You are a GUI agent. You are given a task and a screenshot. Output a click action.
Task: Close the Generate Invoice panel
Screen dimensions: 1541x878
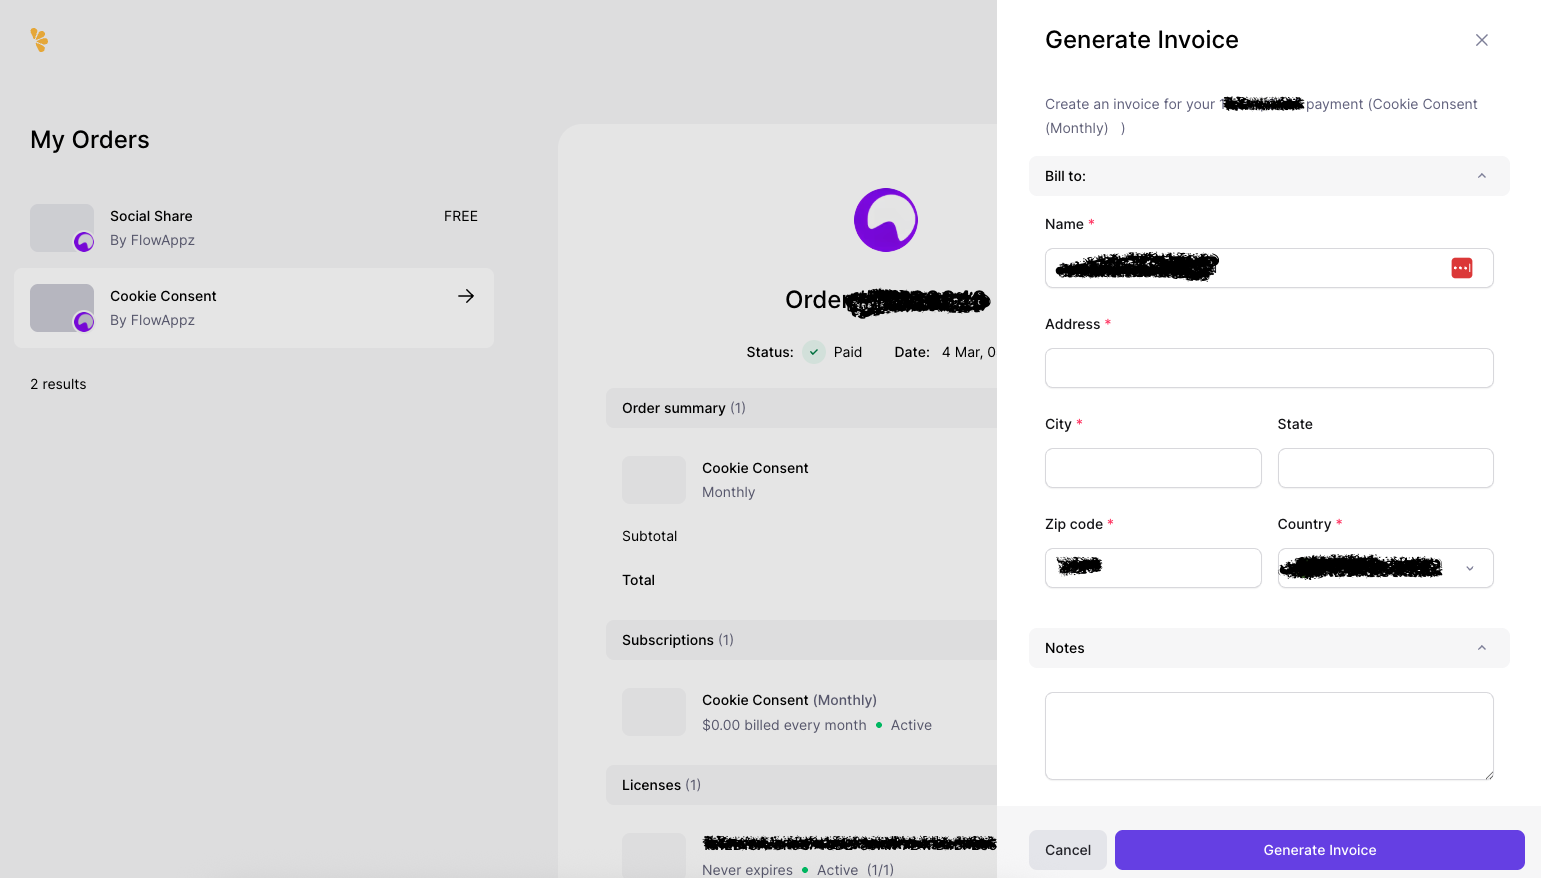[x=1481, y=40]
